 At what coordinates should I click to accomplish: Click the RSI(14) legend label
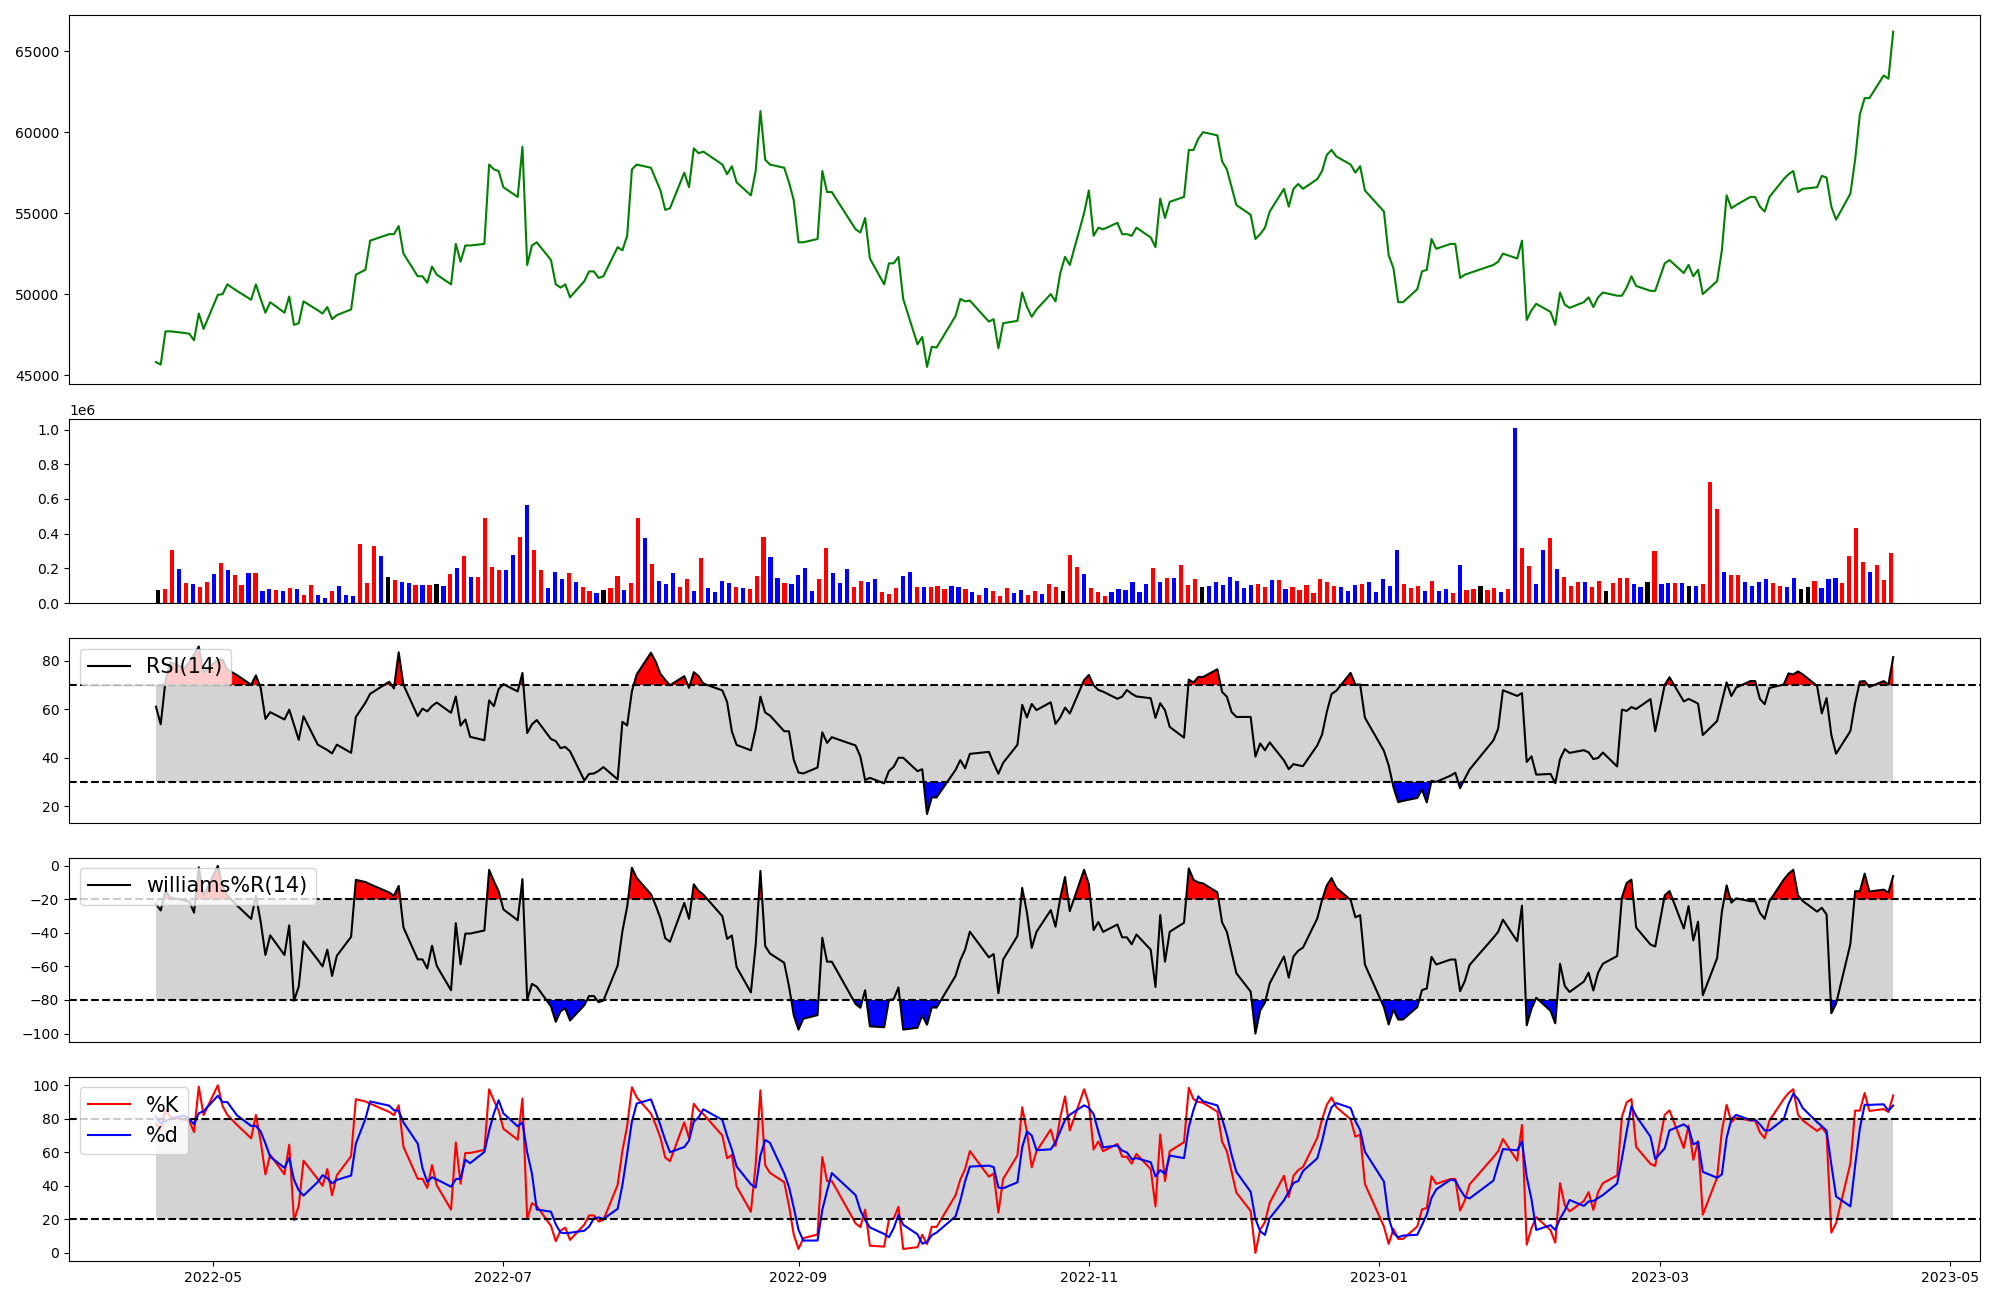(x=184, y=666)
